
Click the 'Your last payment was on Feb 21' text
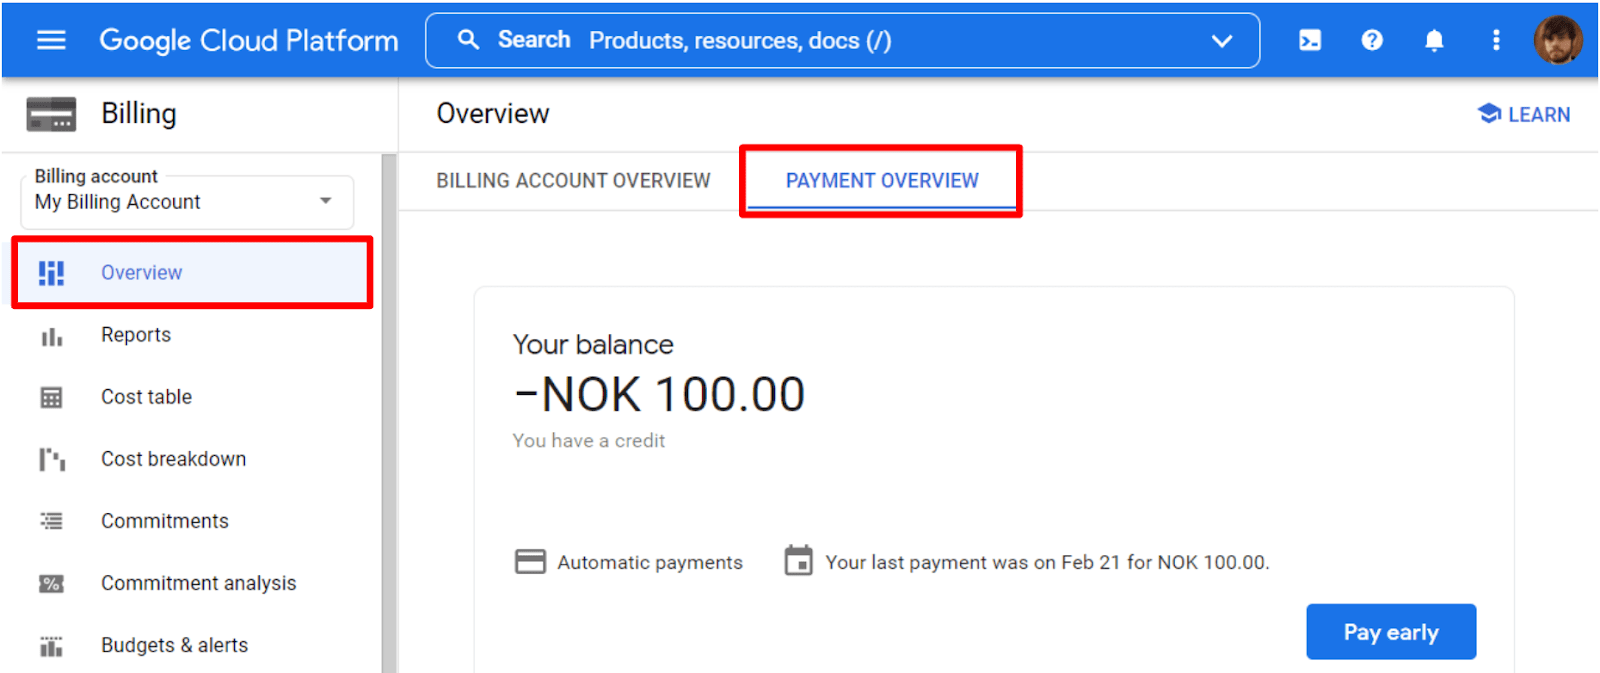[1047, 562]
